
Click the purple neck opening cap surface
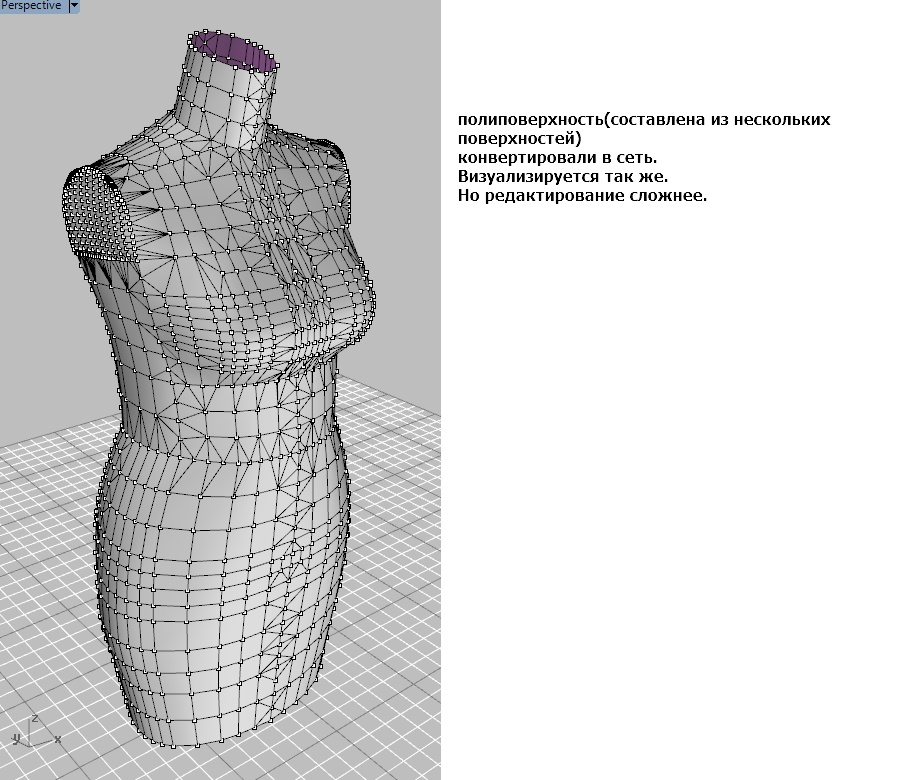point(234,51)
